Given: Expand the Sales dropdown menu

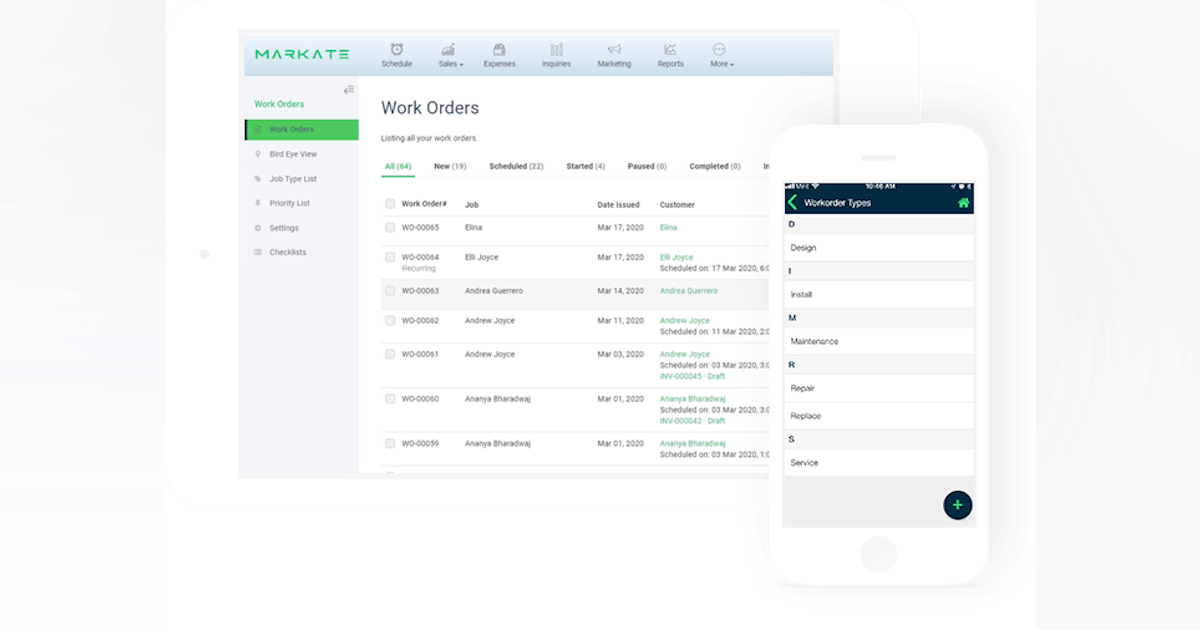Looking at the screenshot, I should [x=450, y=55].
